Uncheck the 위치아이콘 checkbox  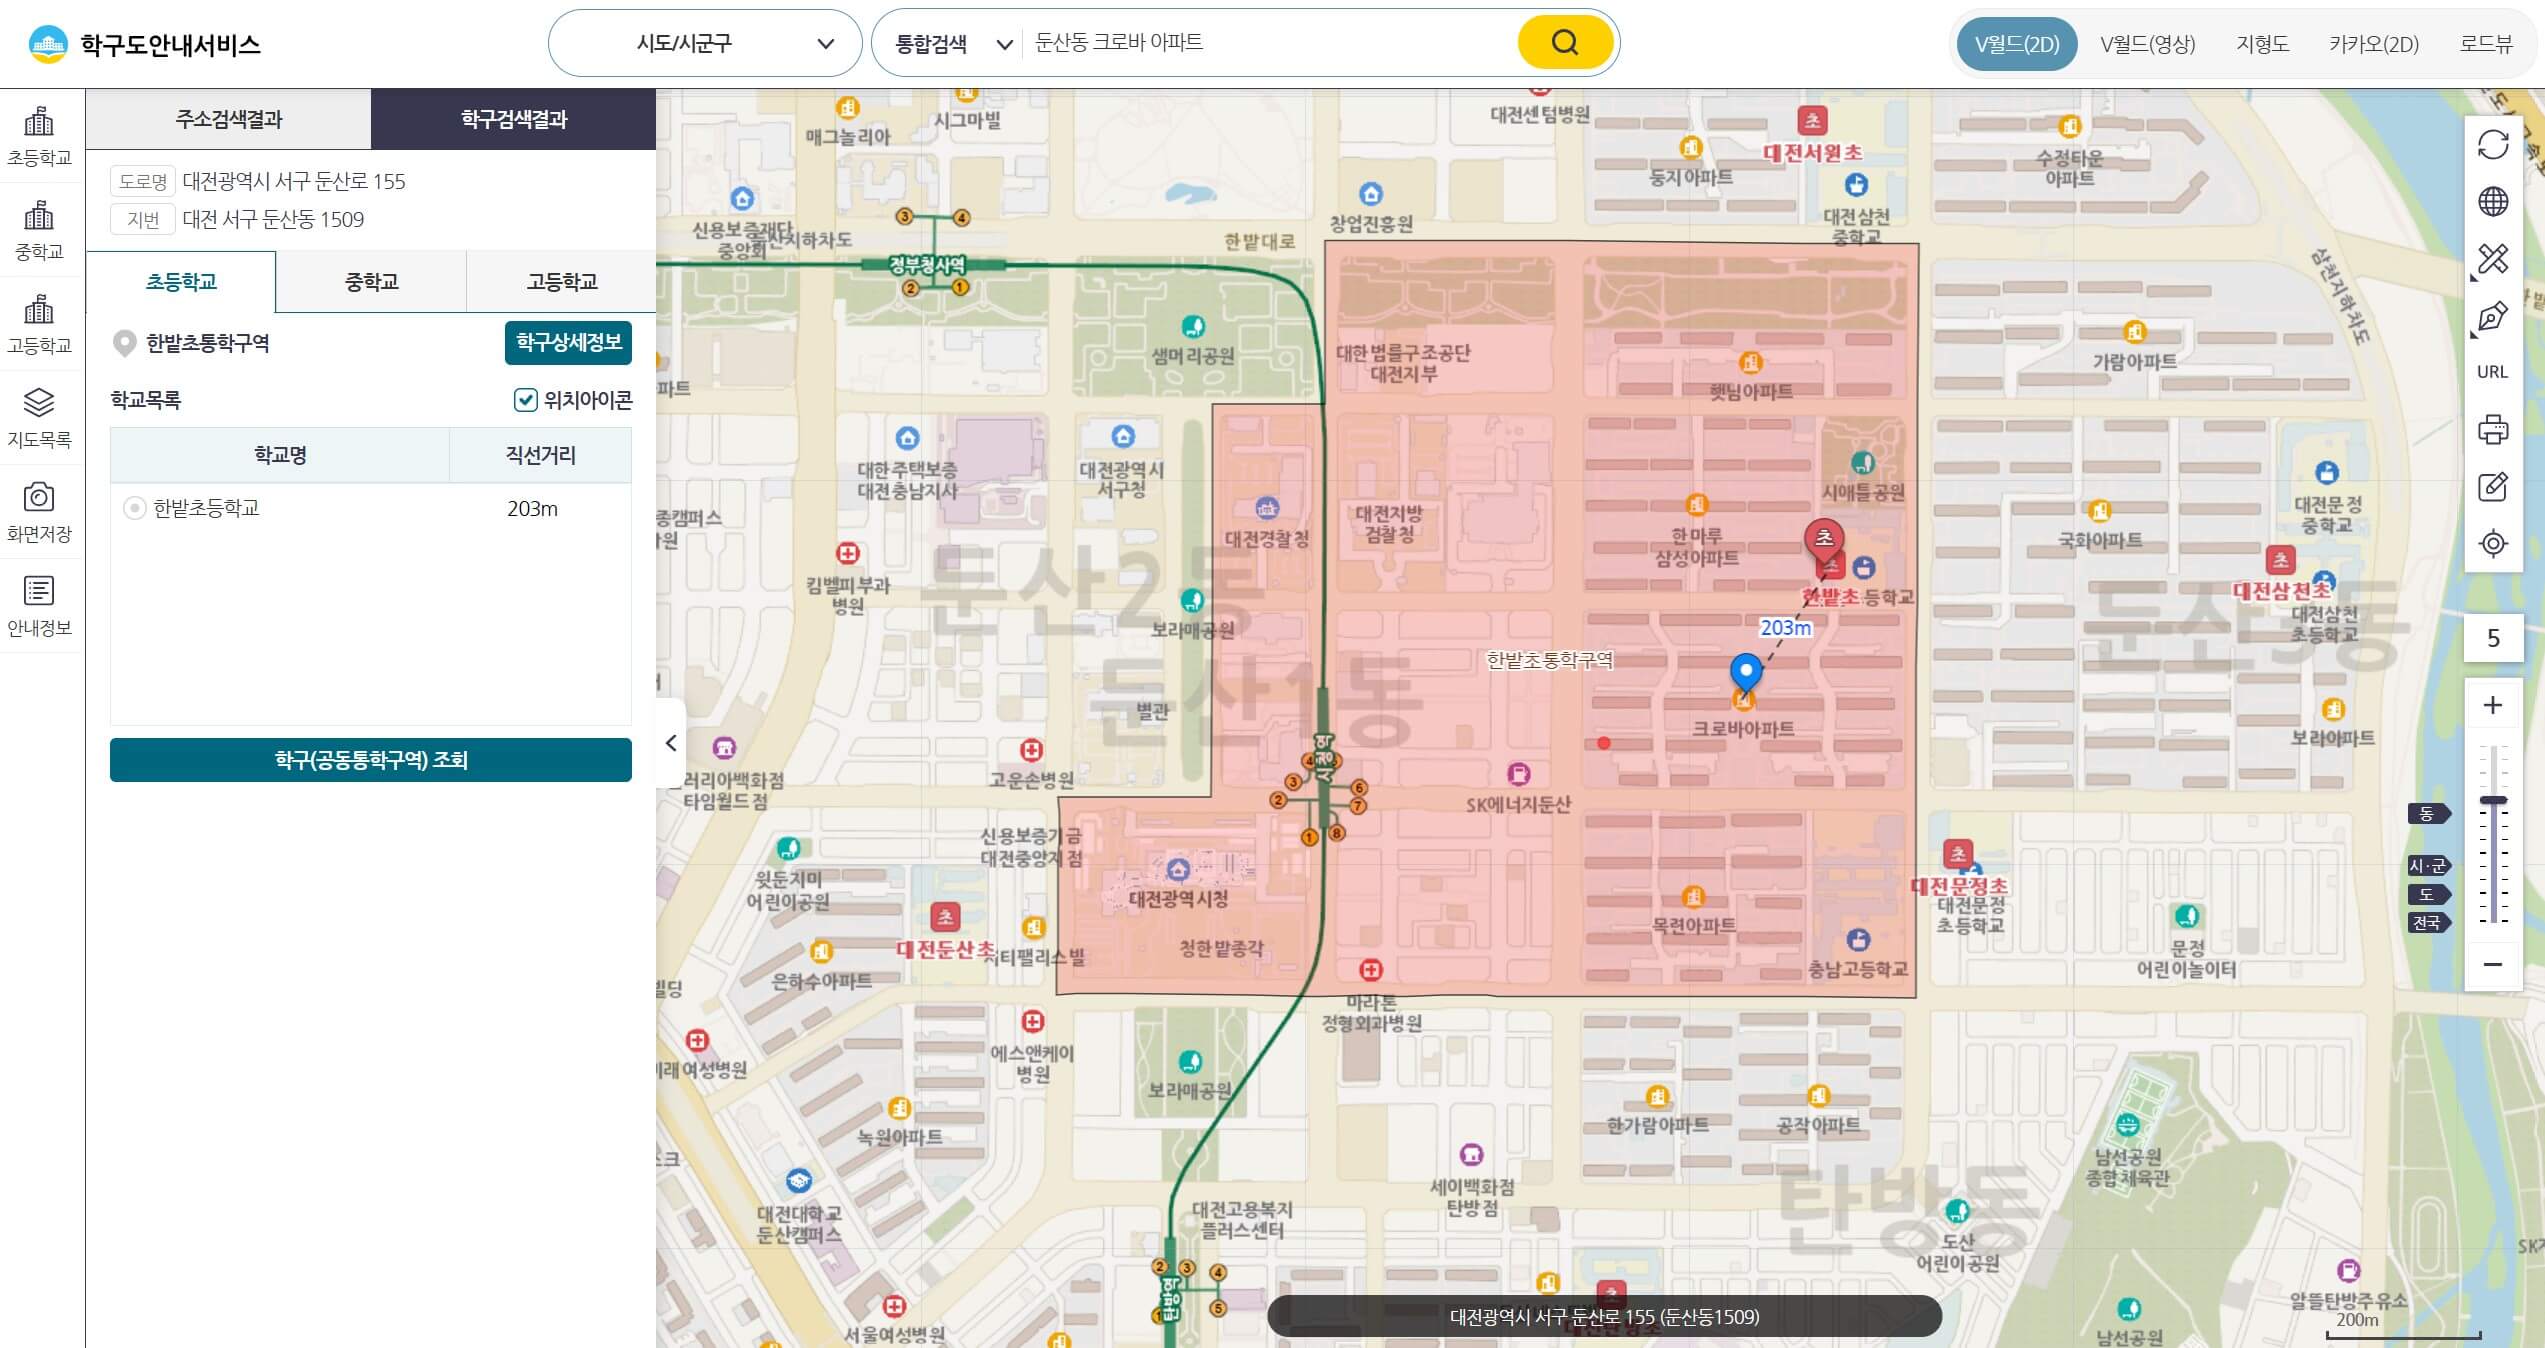[x=525, y=400]
